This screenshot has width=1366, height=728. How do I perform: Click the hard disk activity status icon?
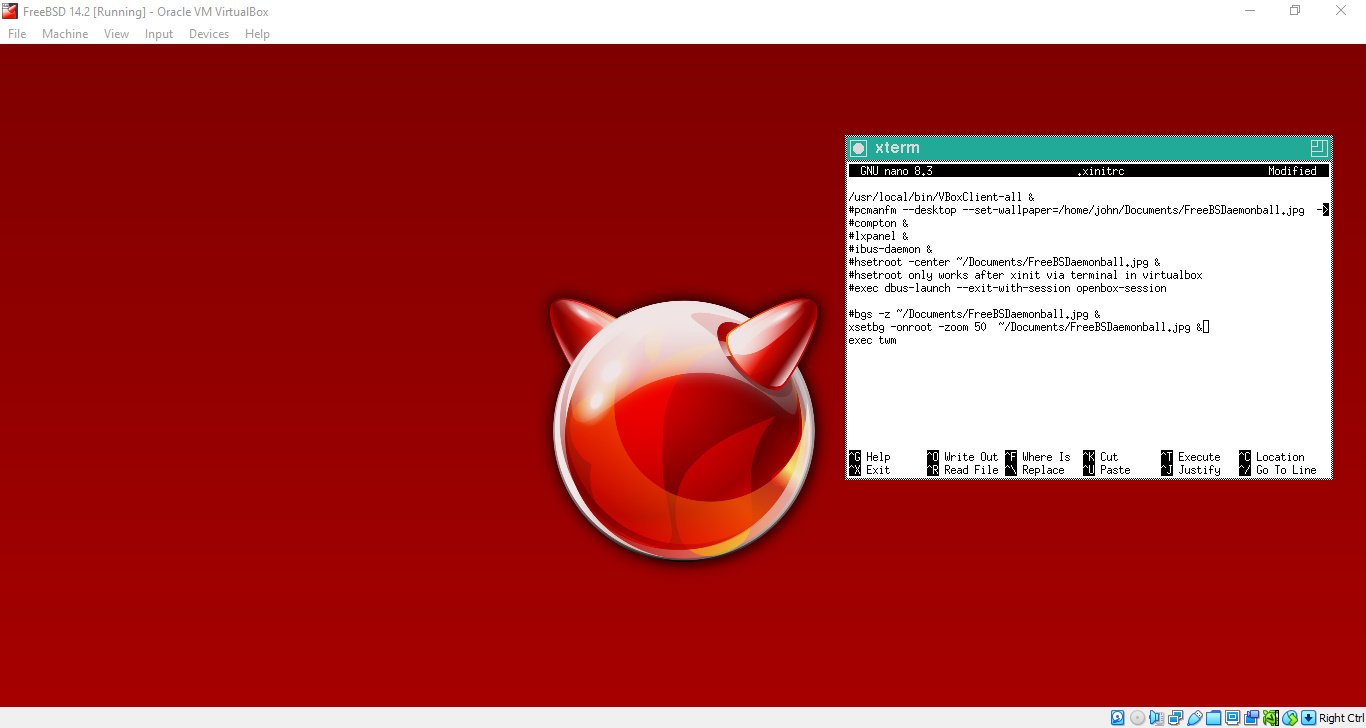pyautogui.click(x=1118, y=718)
